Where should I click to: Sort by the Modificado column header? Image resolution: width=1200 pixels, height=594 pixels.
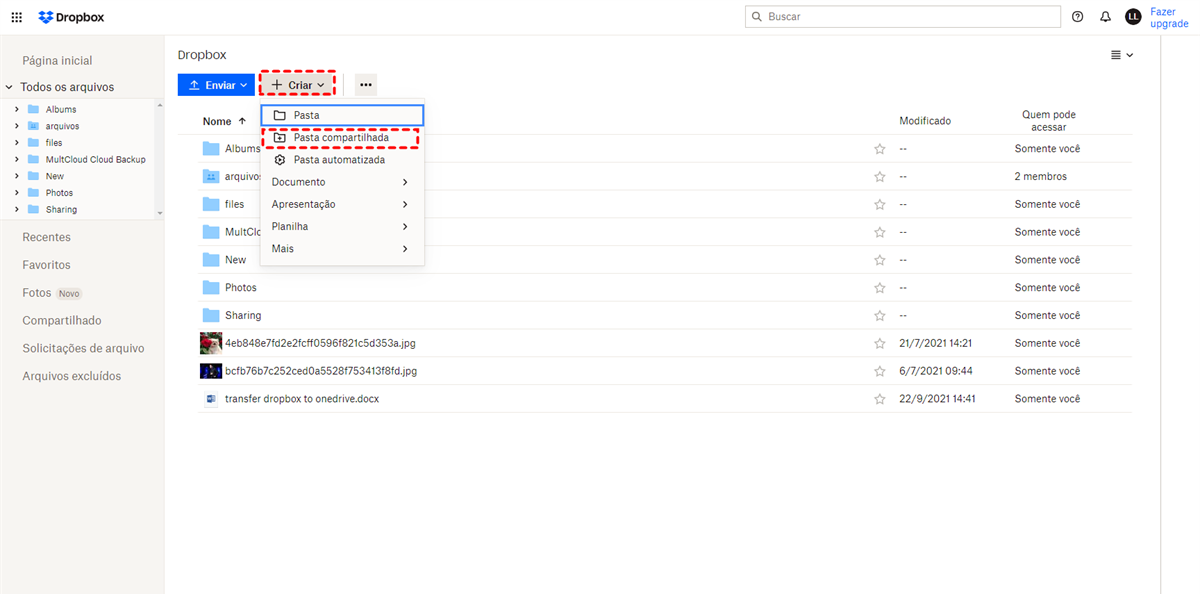[925, 121]
